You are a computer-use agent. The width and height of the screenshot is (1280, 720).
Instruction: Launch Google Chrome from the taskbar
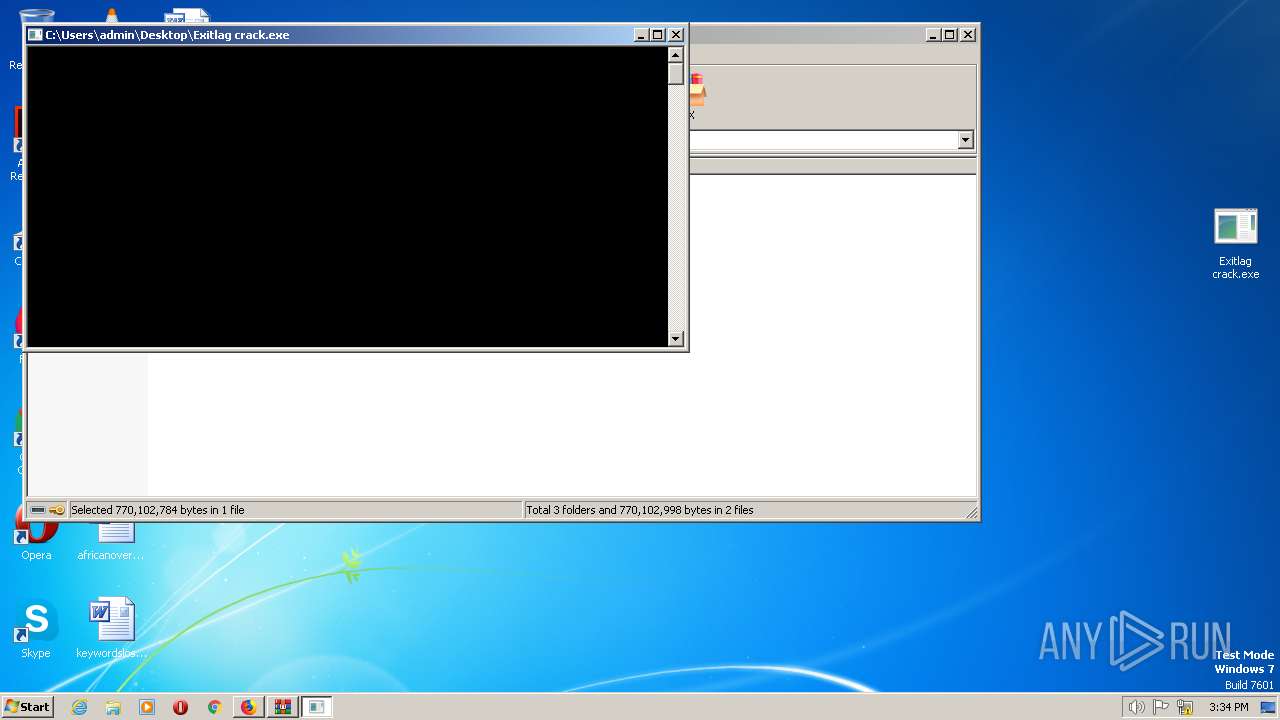214,707
